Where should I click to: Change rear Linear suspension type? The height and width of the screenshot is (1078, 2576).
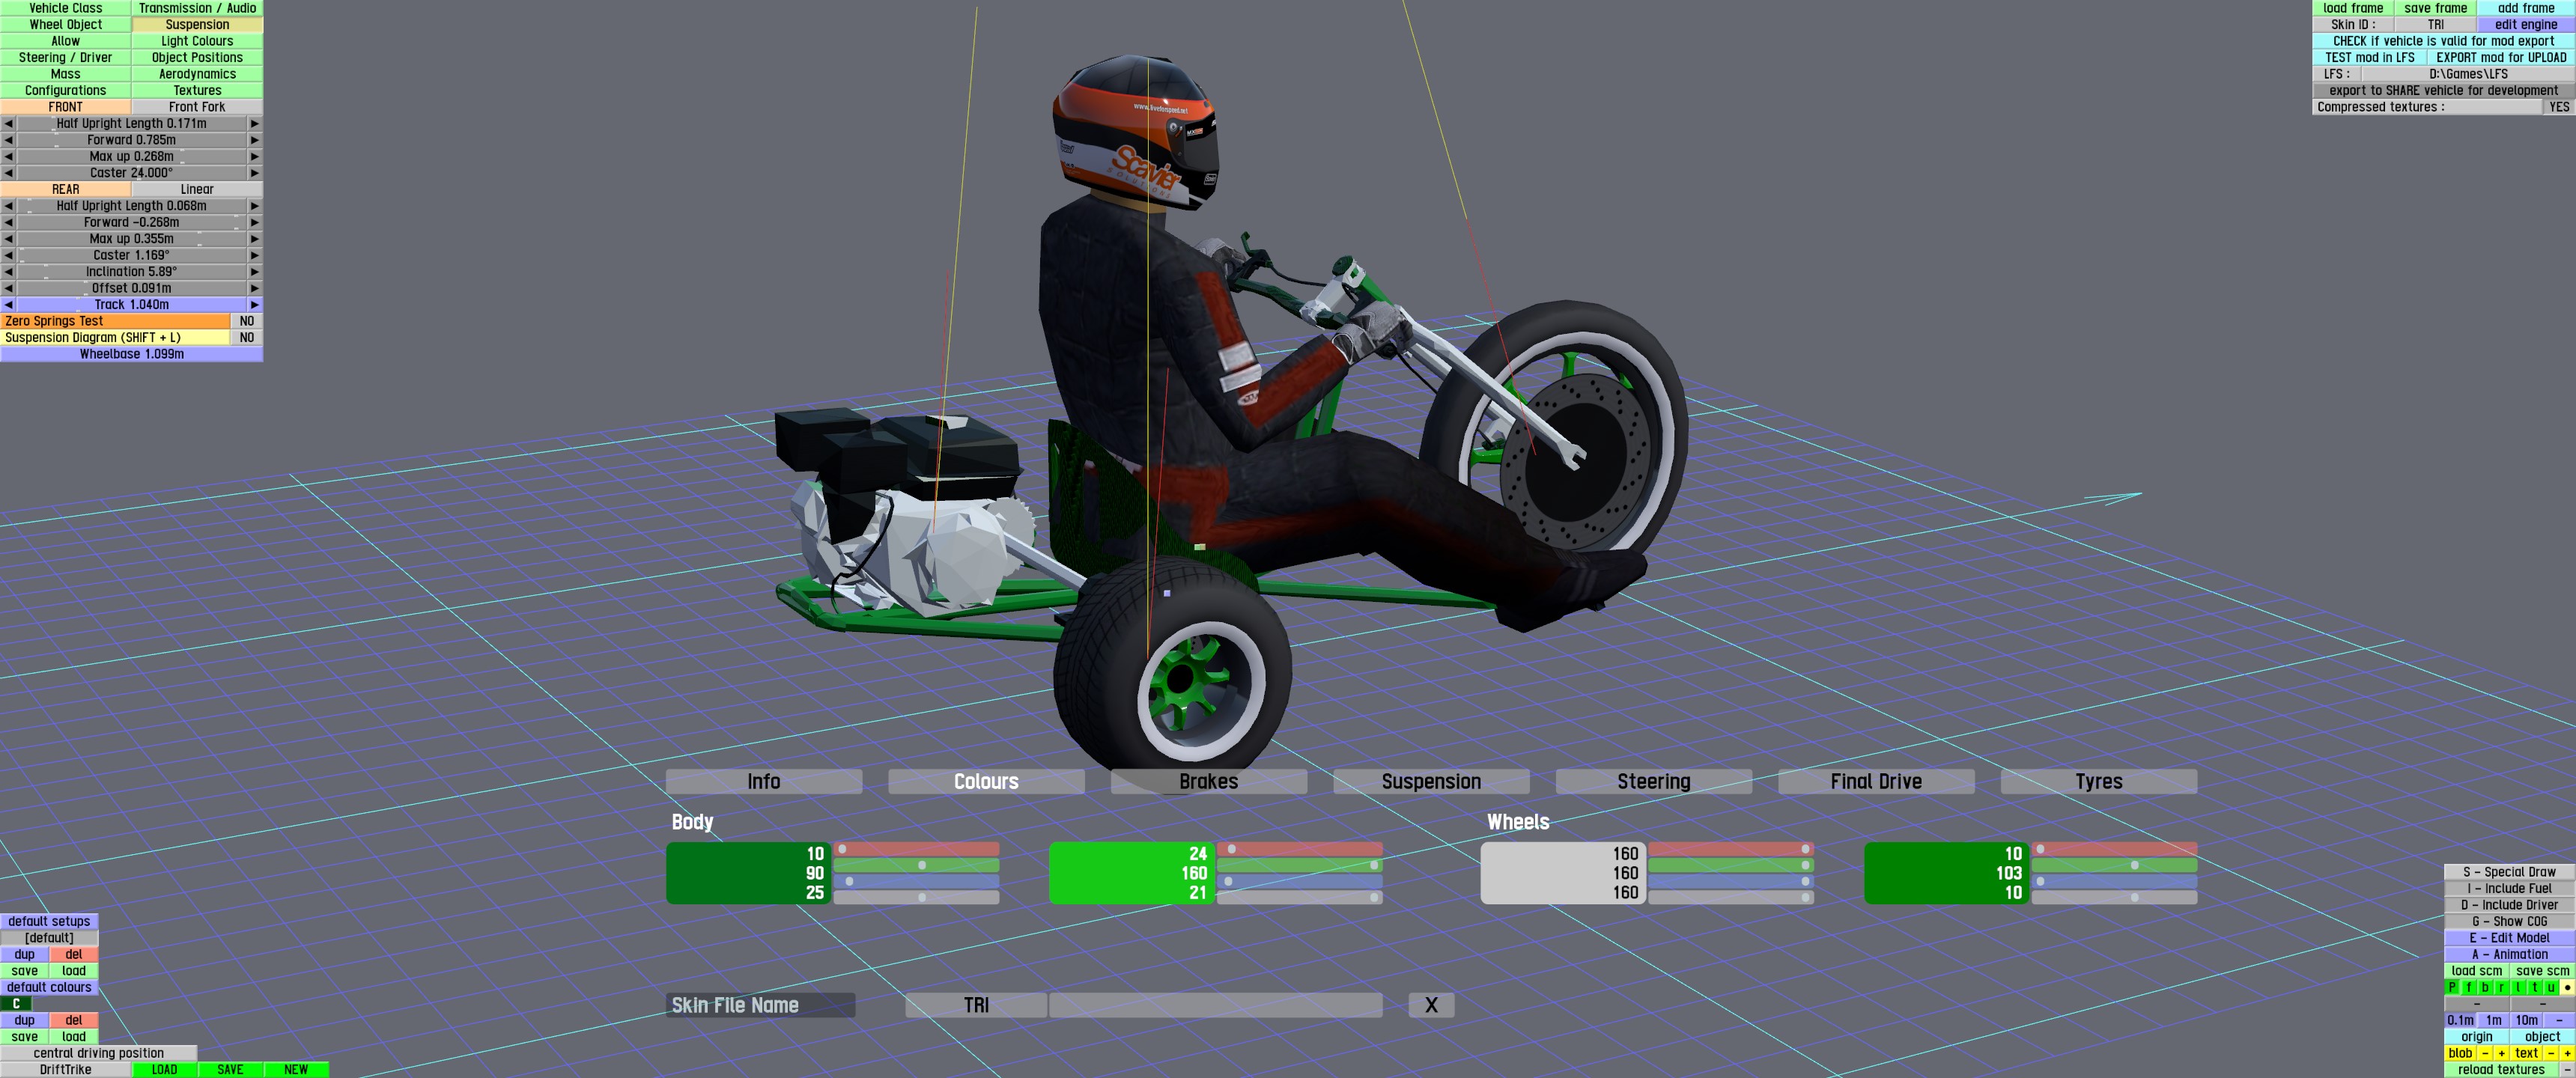(197, 189)
